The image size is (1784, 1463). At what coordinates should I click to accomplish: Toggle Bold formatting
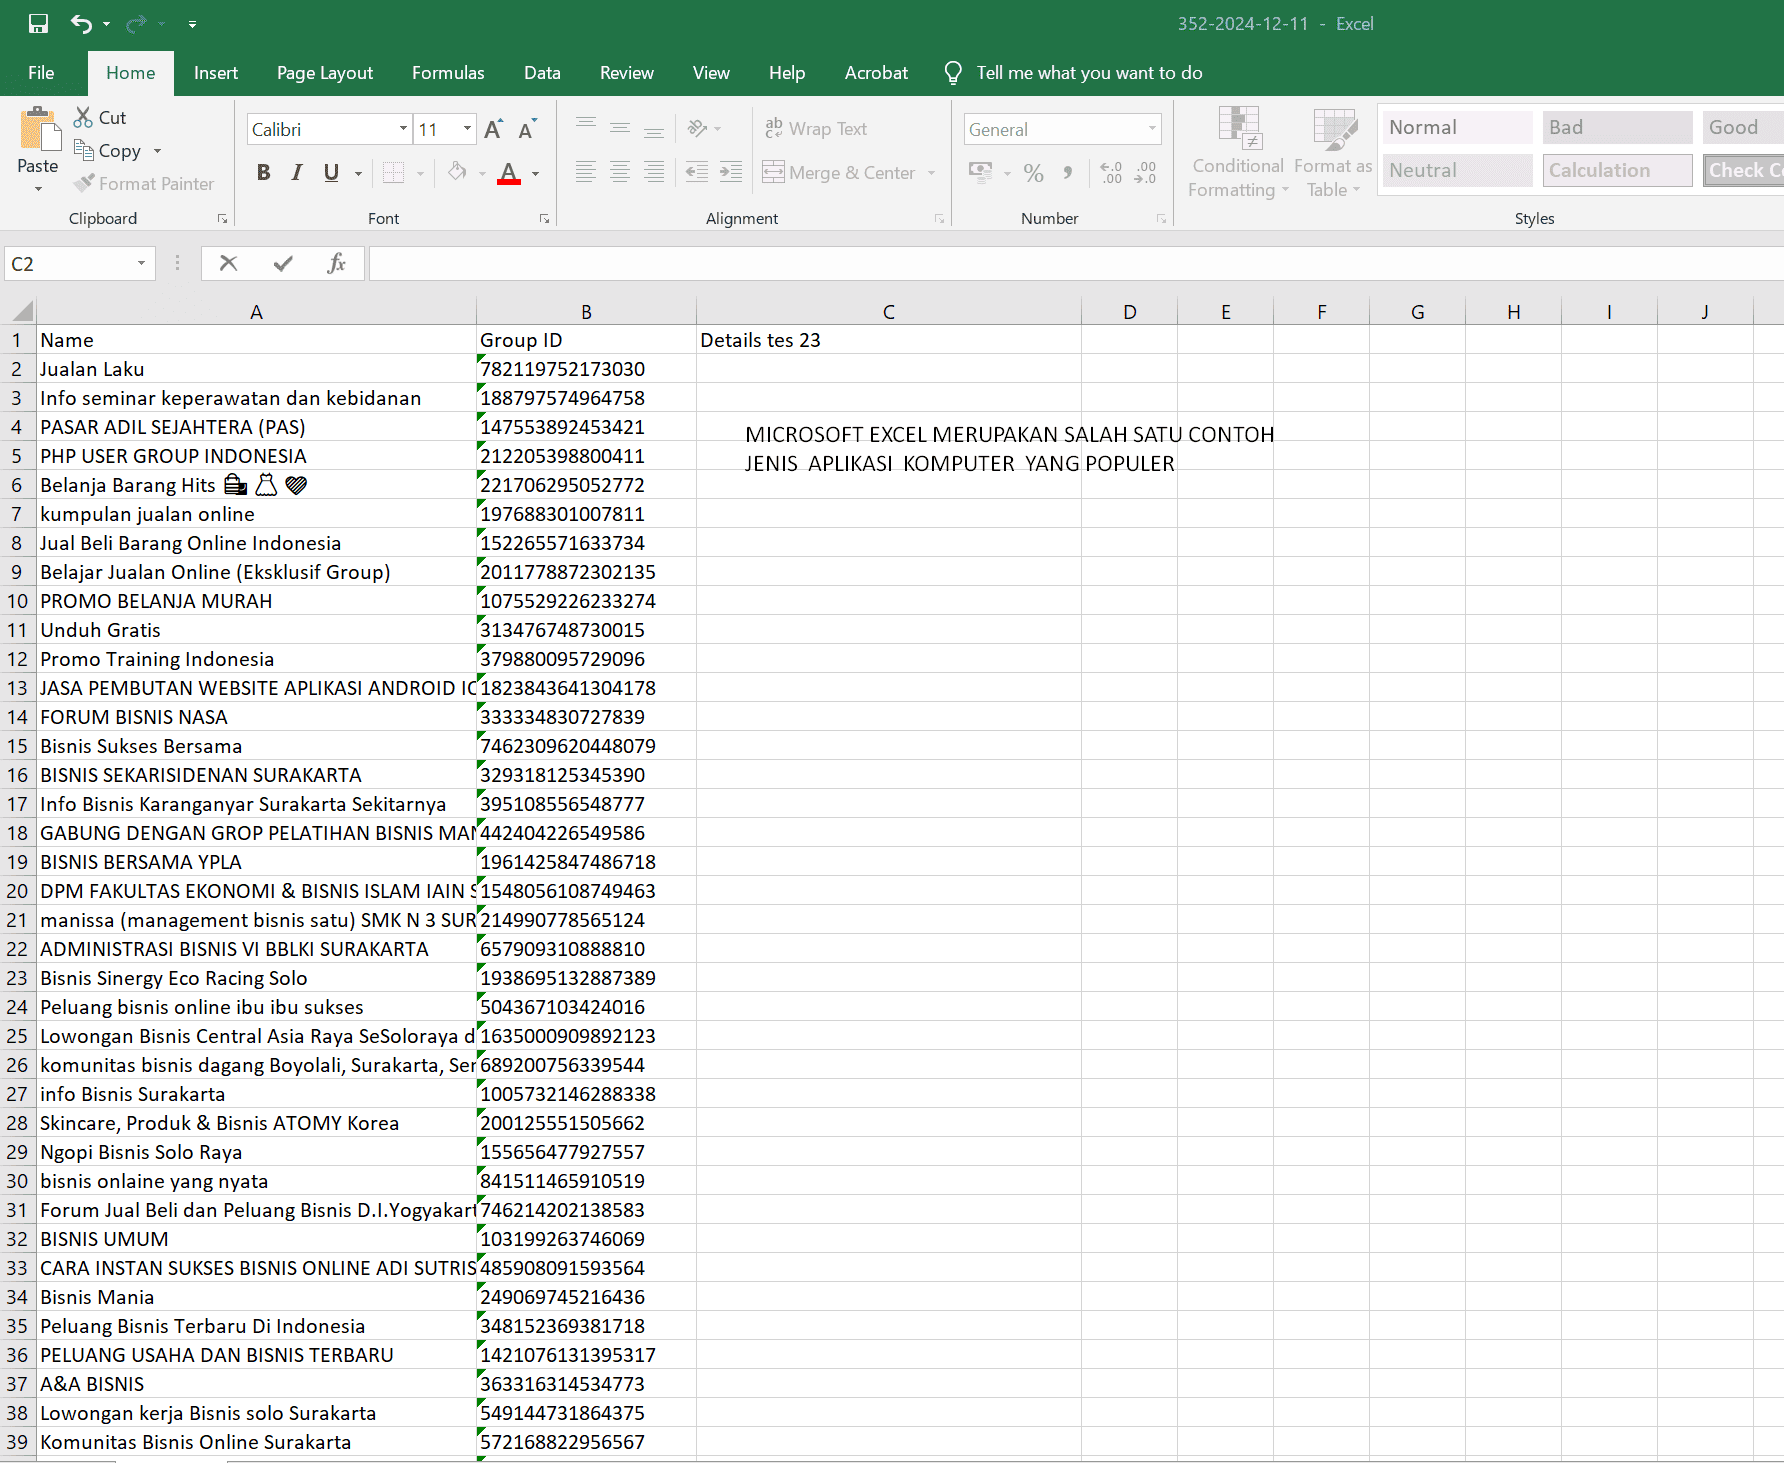(263, 173)
